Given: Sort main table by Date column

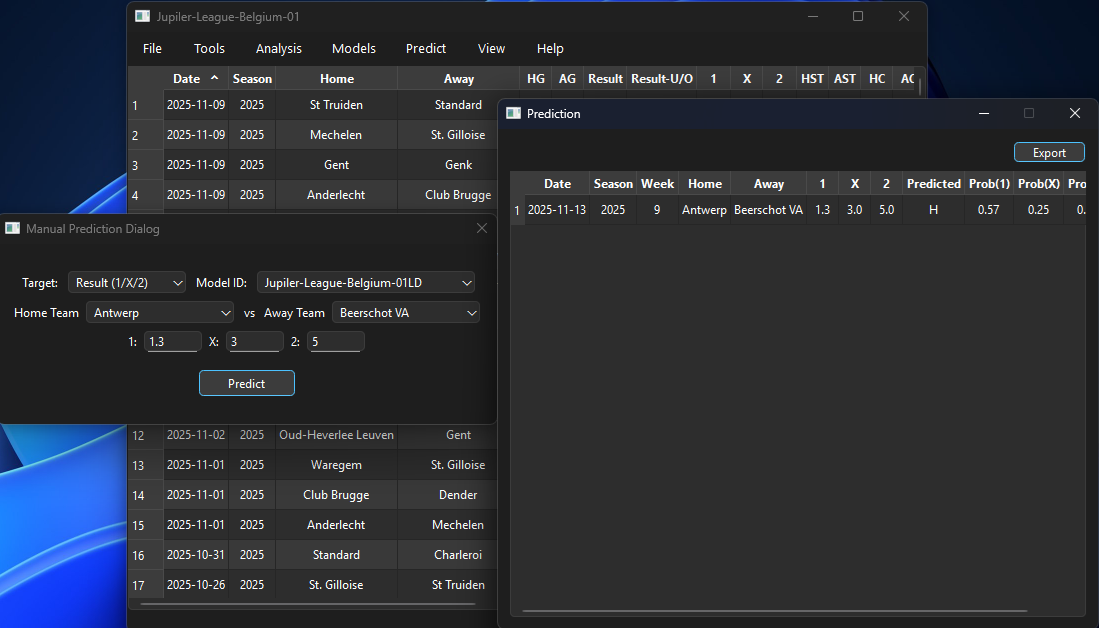Looking at the screenshot, I should (196, 78).
